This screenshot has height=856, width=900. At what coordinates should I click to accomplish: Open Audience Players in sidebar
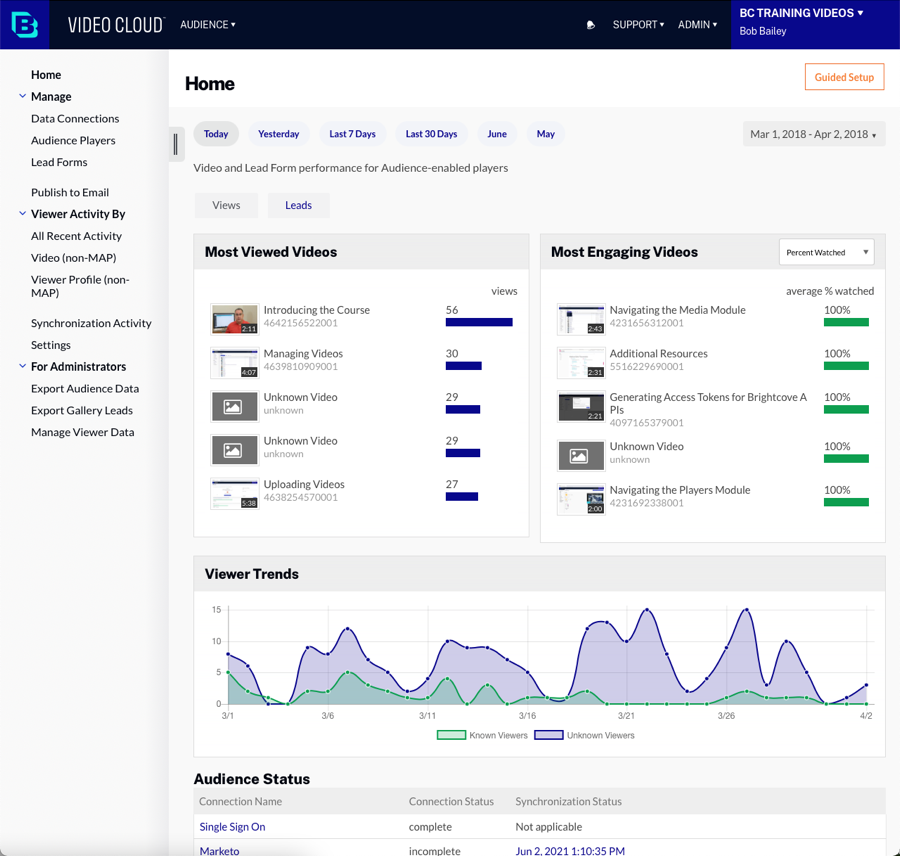(x=73, y=140)
